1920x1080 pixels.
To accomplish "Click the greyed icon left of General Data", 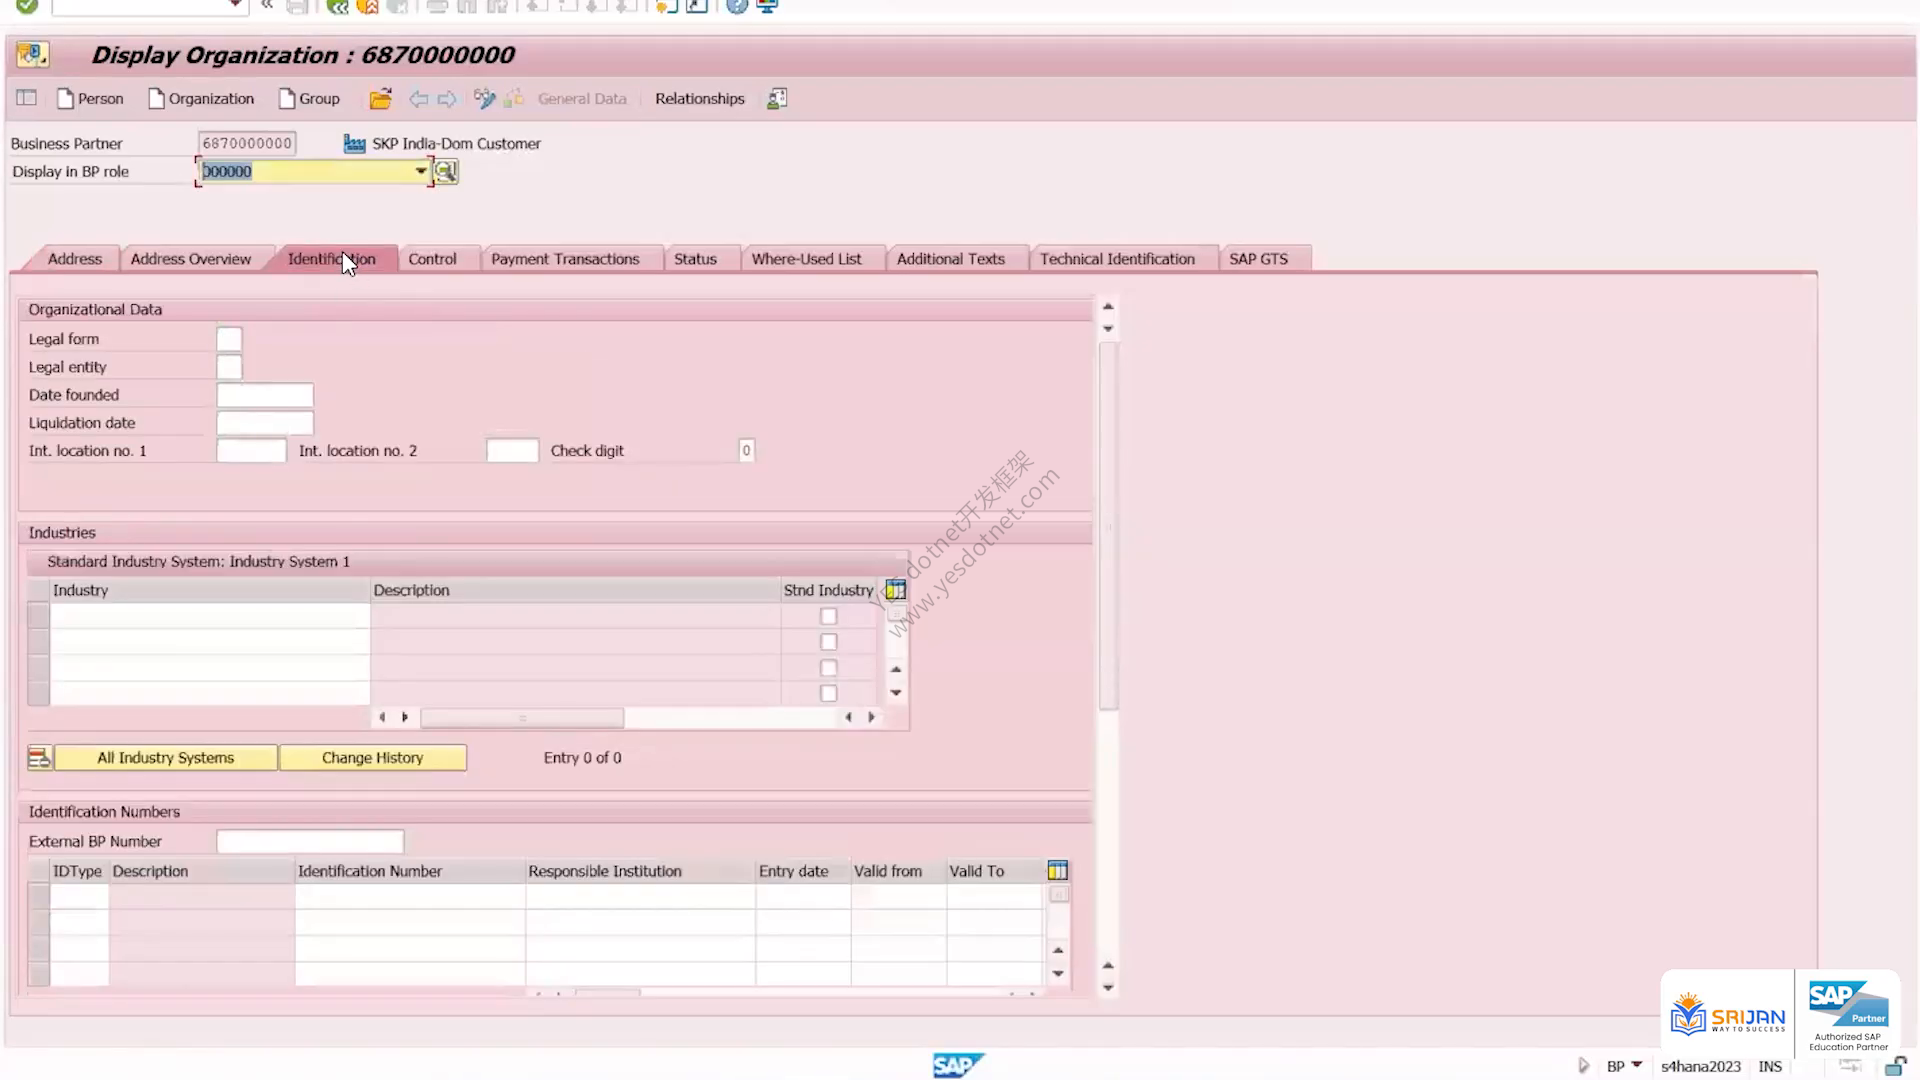I will (514, 98).
